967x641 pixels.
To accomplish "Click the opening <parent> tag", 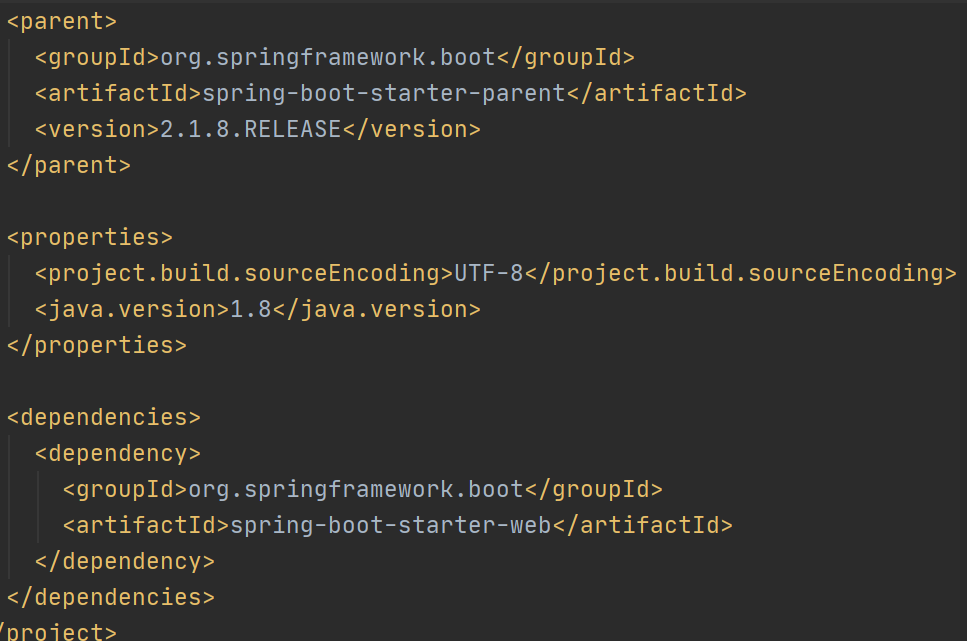I will [x=62, y=22].
